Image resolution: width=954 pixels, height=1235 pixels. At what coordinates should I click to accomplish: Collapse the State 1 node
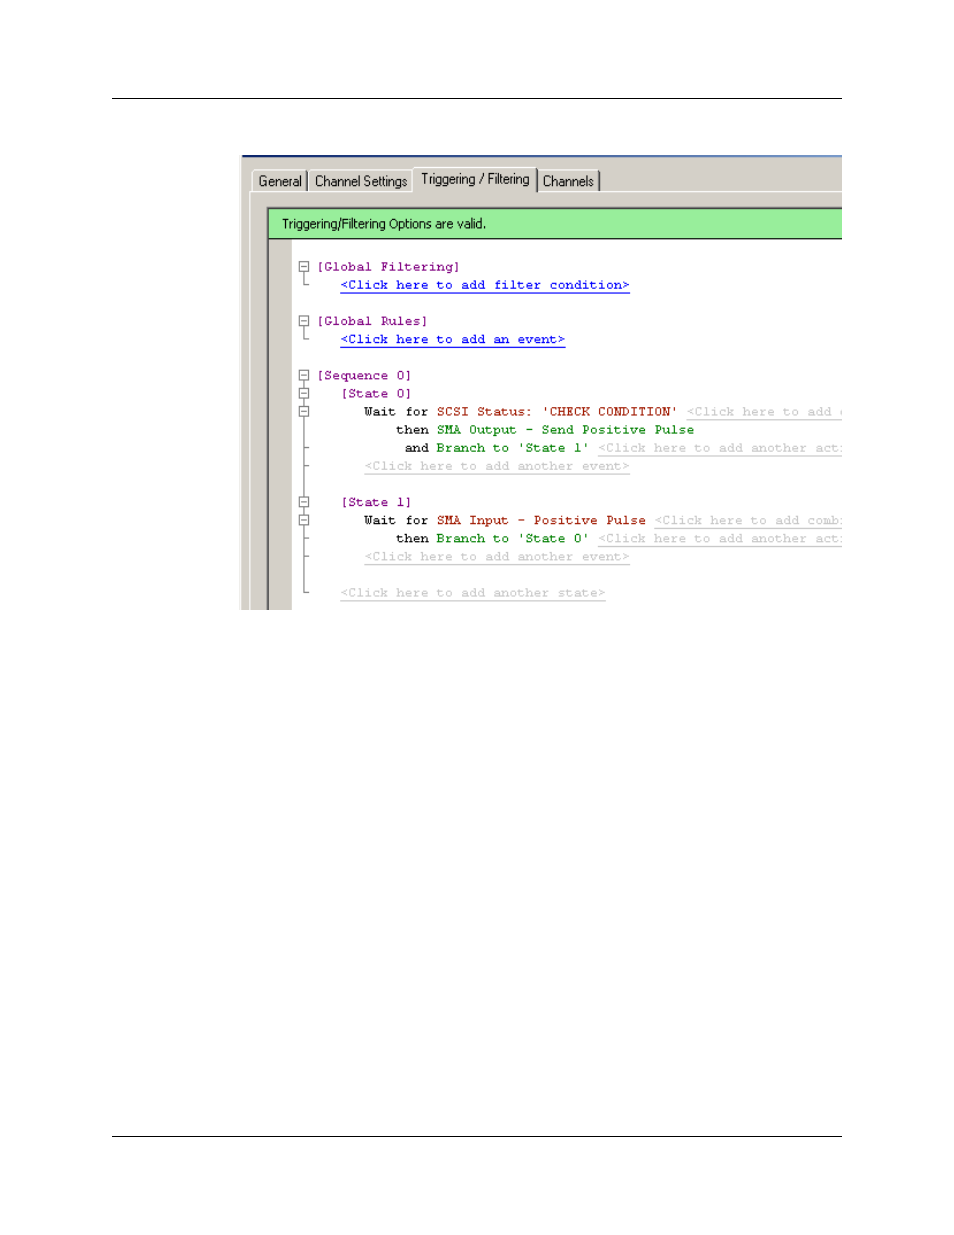coord(304,503)
